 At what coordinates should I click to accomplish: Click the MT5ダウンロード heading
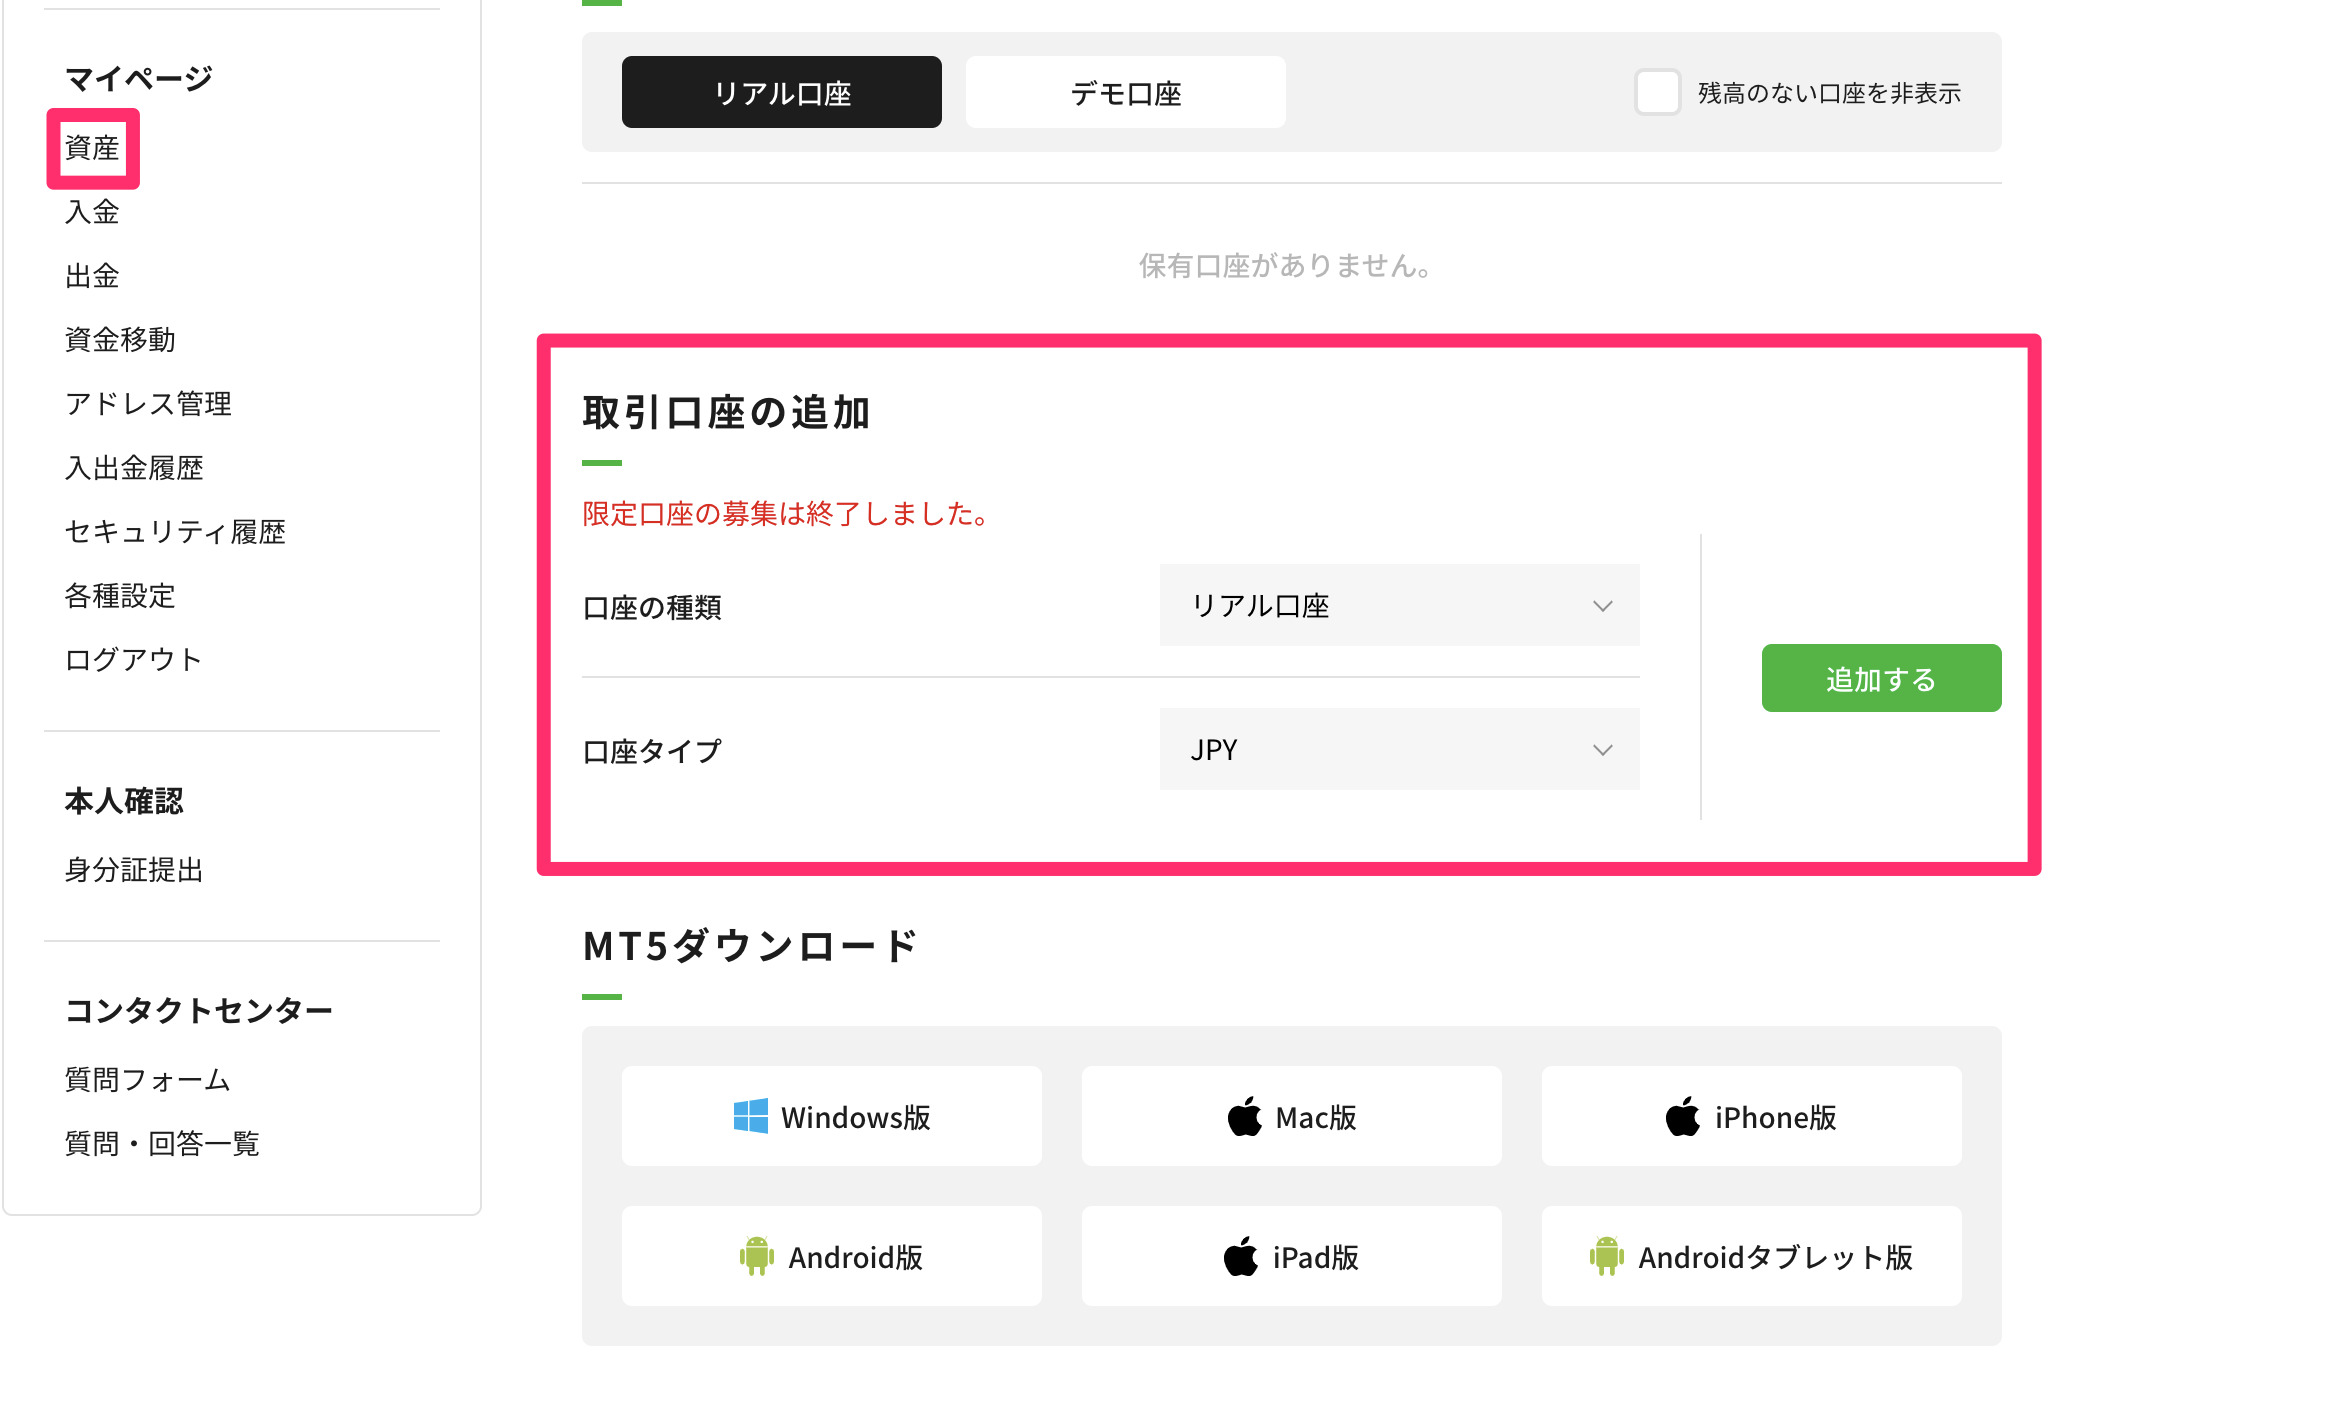point(750,946)
